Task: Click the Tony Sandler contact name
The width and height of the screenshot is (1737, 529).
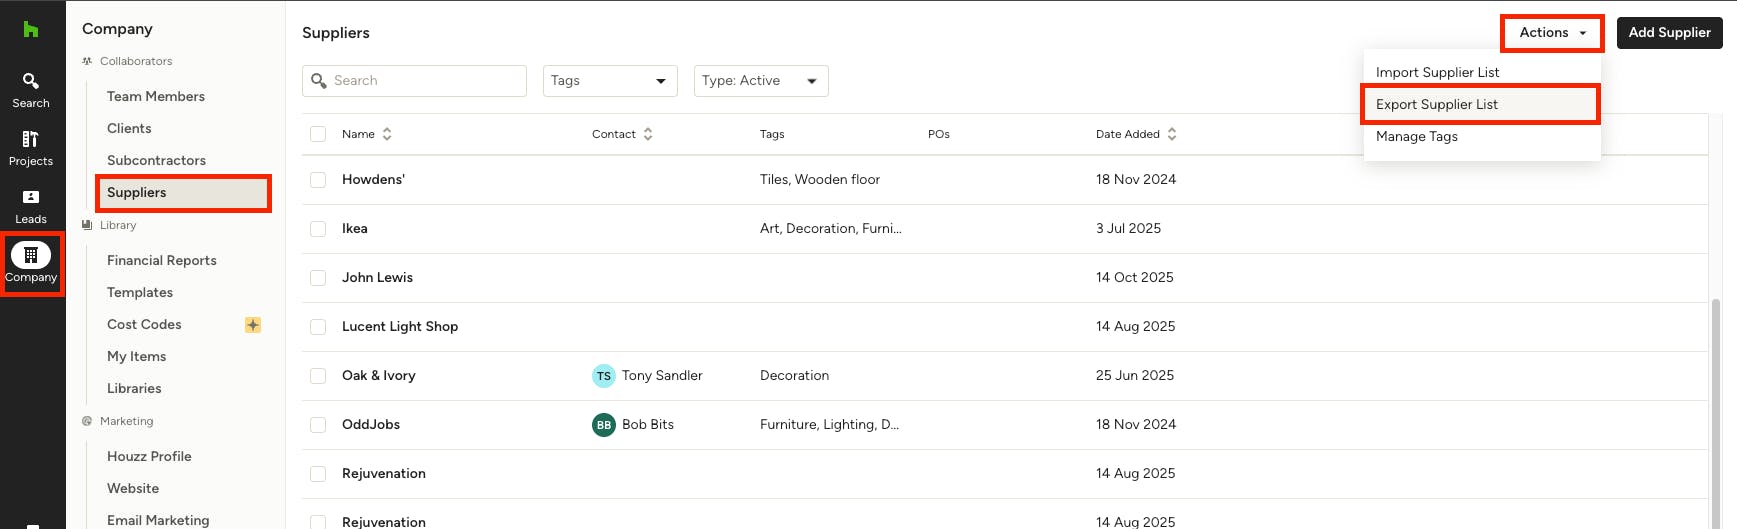Action: coord(662,376)
